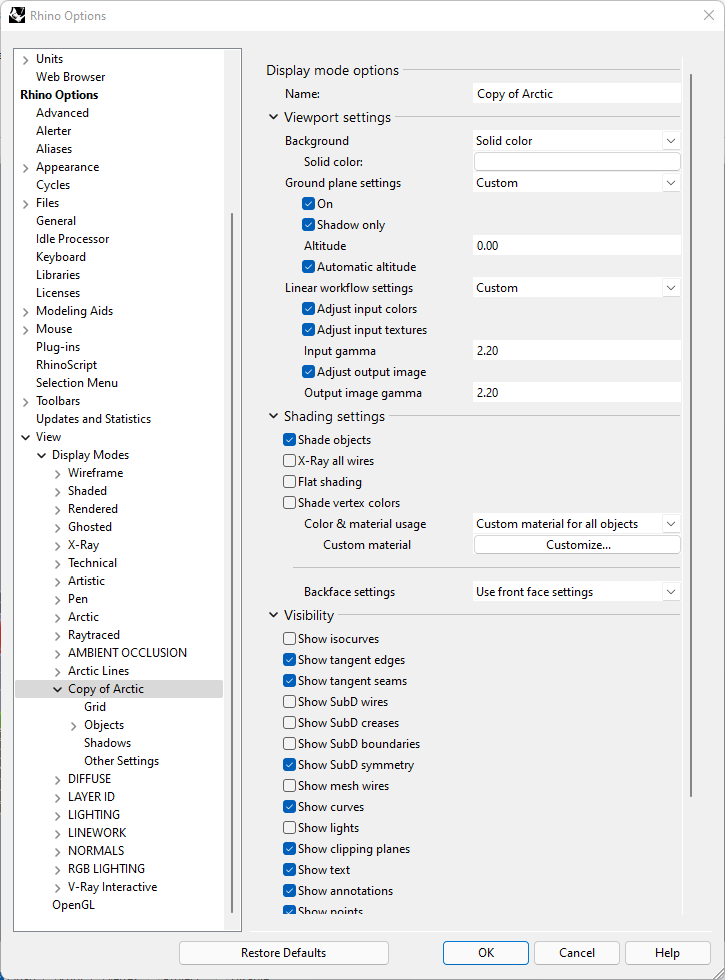Open Linear workflow settings dropdown
This screenshot has width=725, height=980.
click(x=576, y=288)
